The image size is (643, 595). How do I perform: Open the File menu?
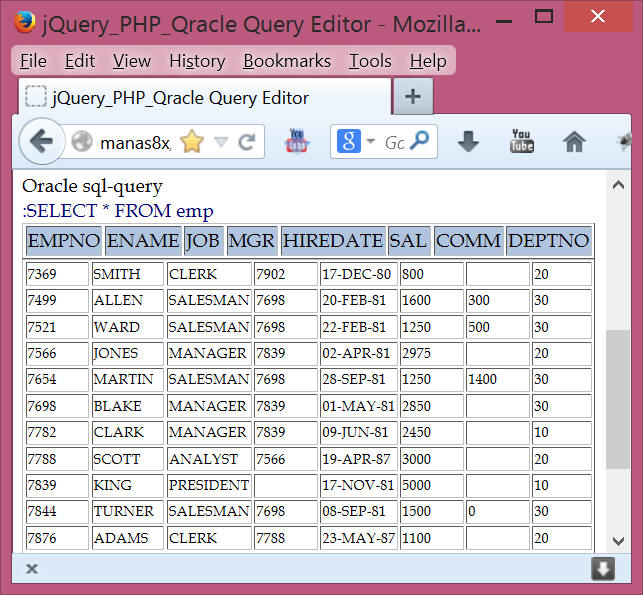pyautogui.click(x=33, y=61)
